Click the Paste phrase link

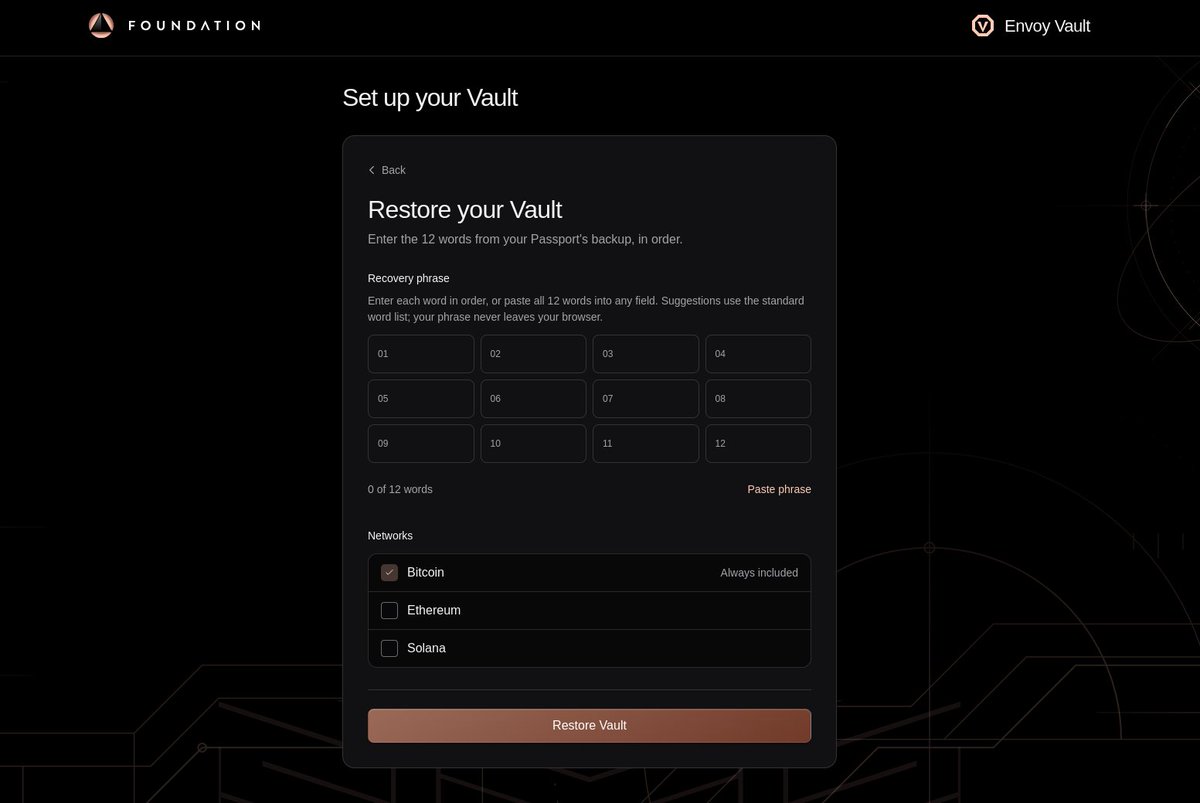(779, 489)
